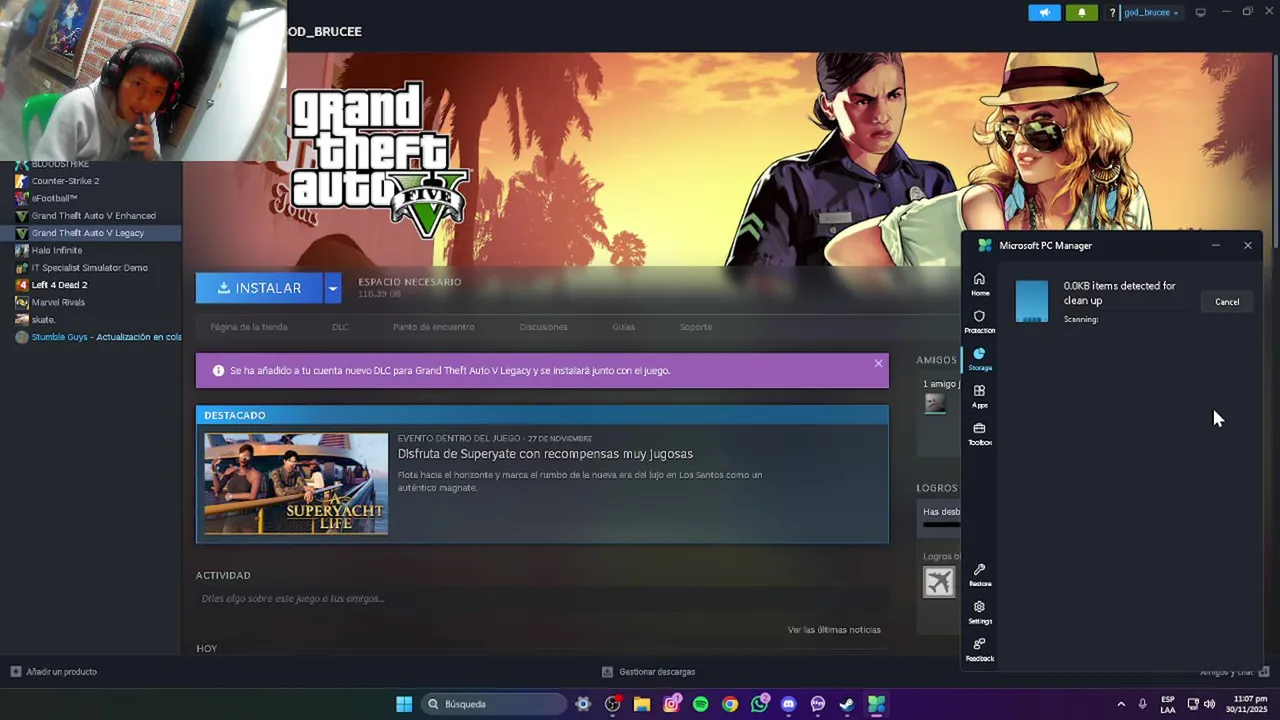Open Apps section in PC Manager

pyautogui.click(x=980, y=396)
